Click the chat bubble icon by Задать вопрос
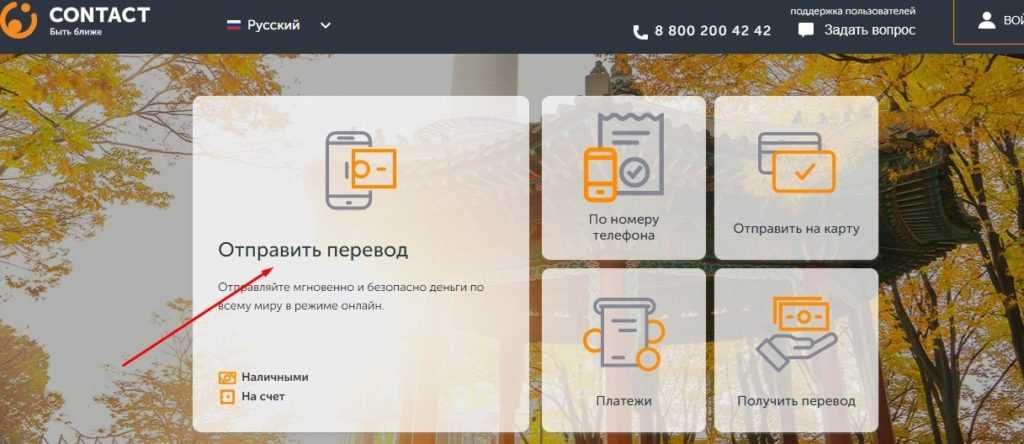Screen dimensions: 1024x444 point(806,30)
